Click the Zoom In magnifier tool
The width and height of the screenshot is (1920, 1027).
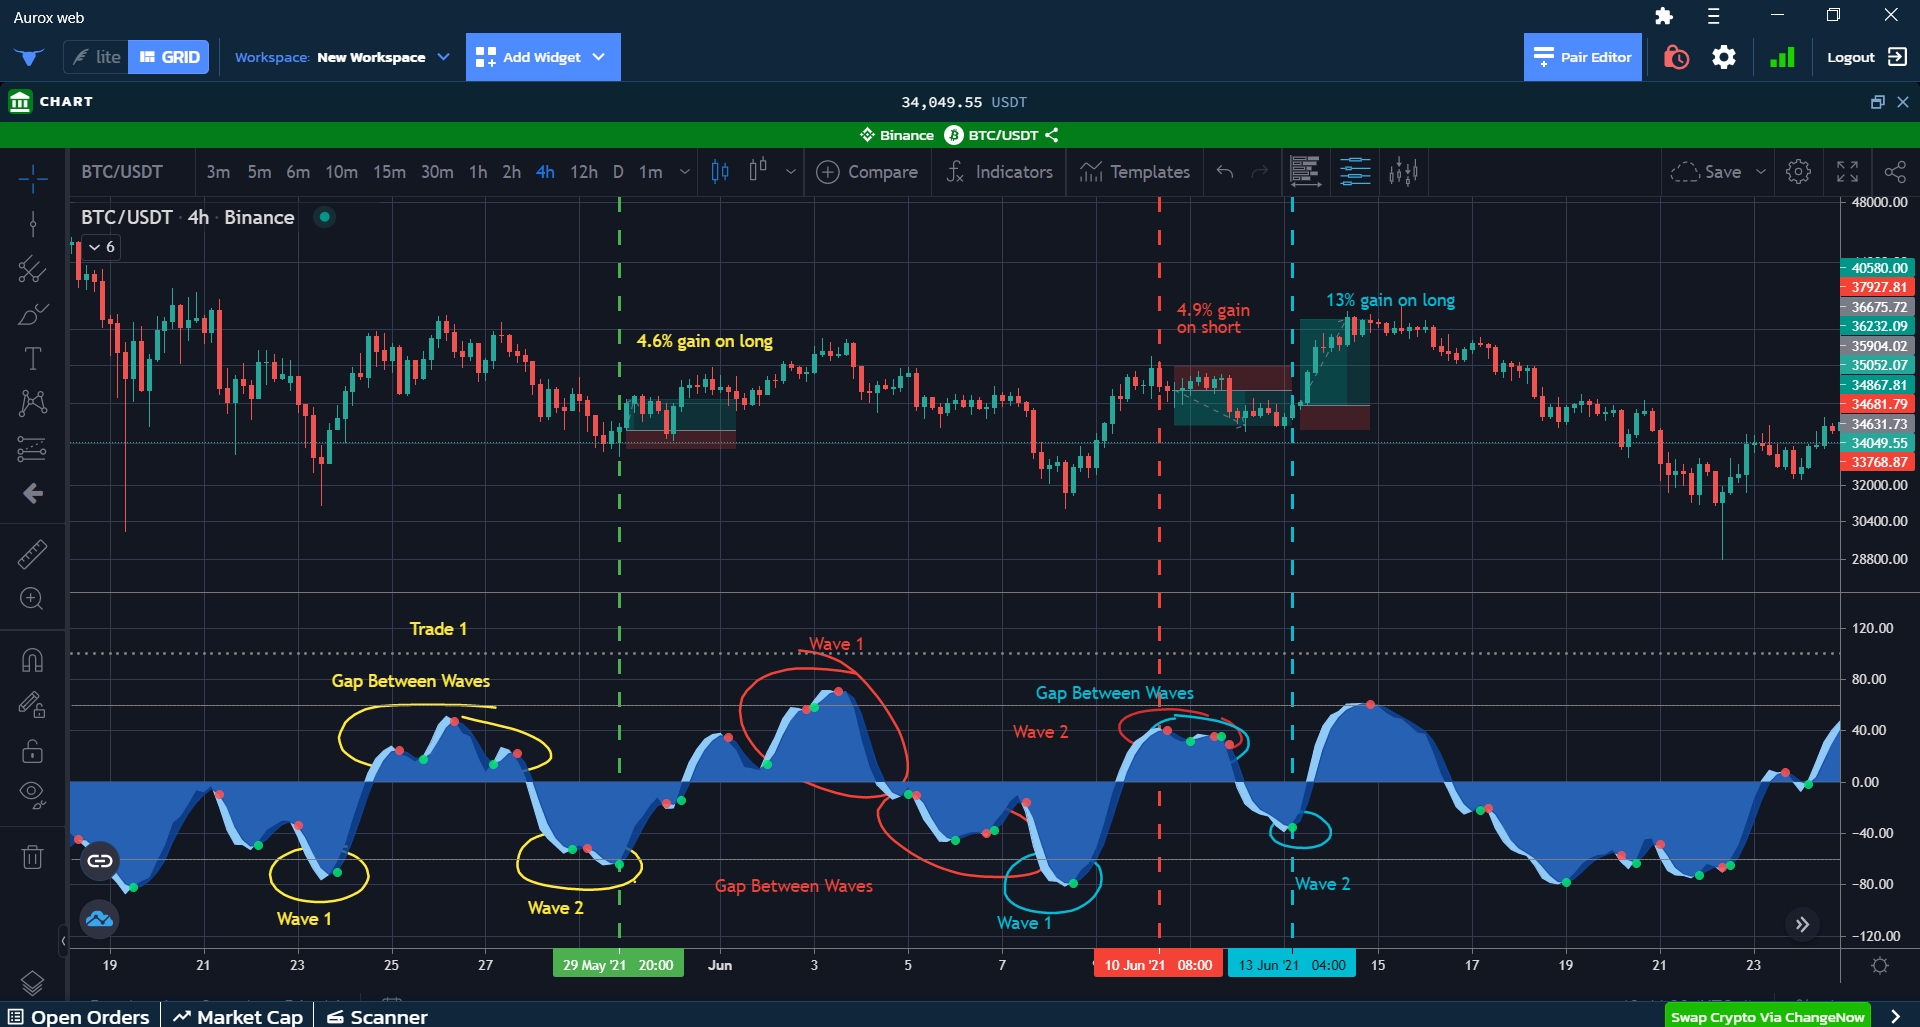(32, 599)
